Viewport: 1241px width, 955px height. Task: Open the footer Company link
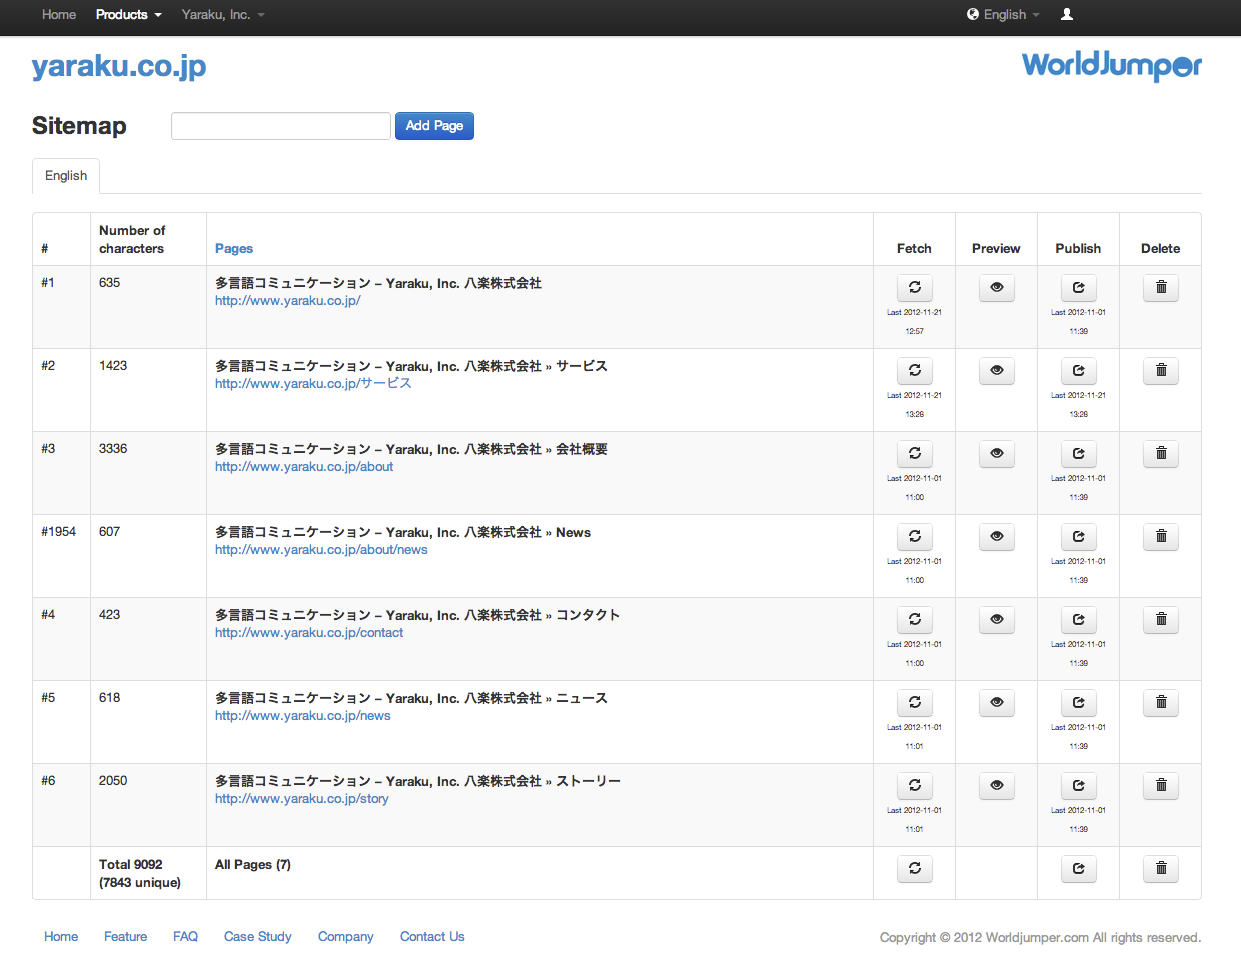(x=345, y=936)
